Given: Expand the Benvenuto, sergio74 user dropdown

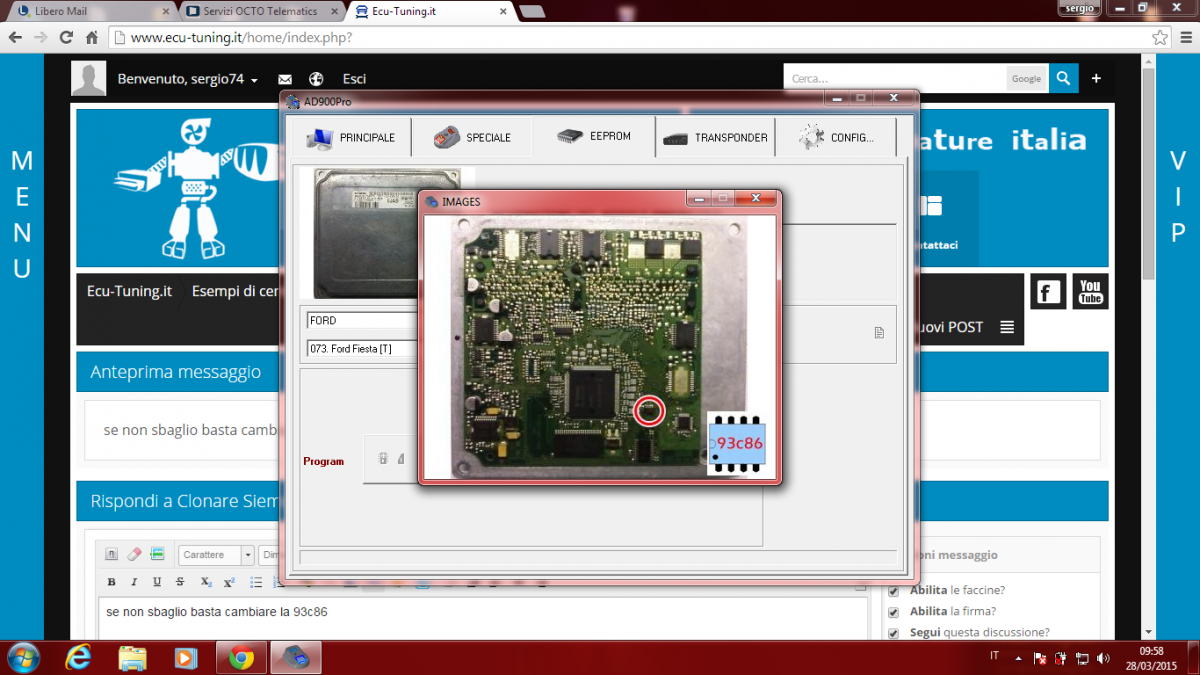Looking at the screenshot, I should click(188, 79).
